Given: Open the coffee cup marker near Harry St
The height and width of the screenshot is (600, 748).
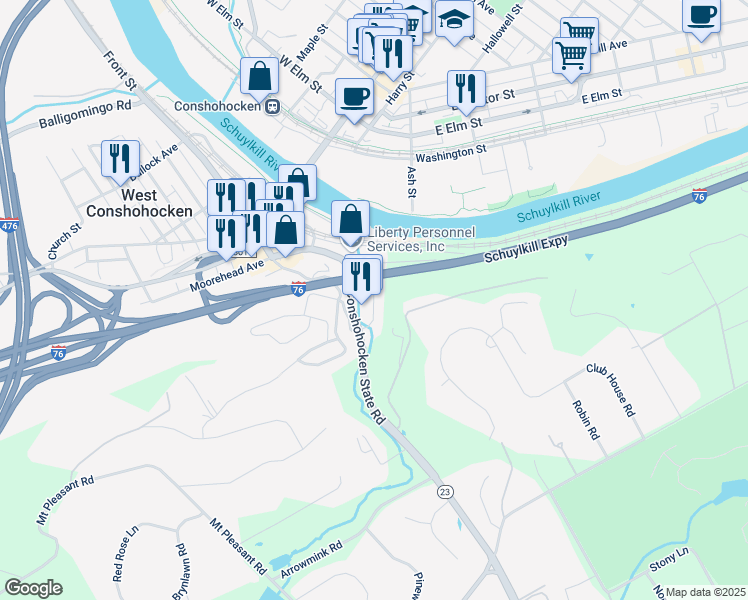Looking at the screenshot, I should 354,98.
